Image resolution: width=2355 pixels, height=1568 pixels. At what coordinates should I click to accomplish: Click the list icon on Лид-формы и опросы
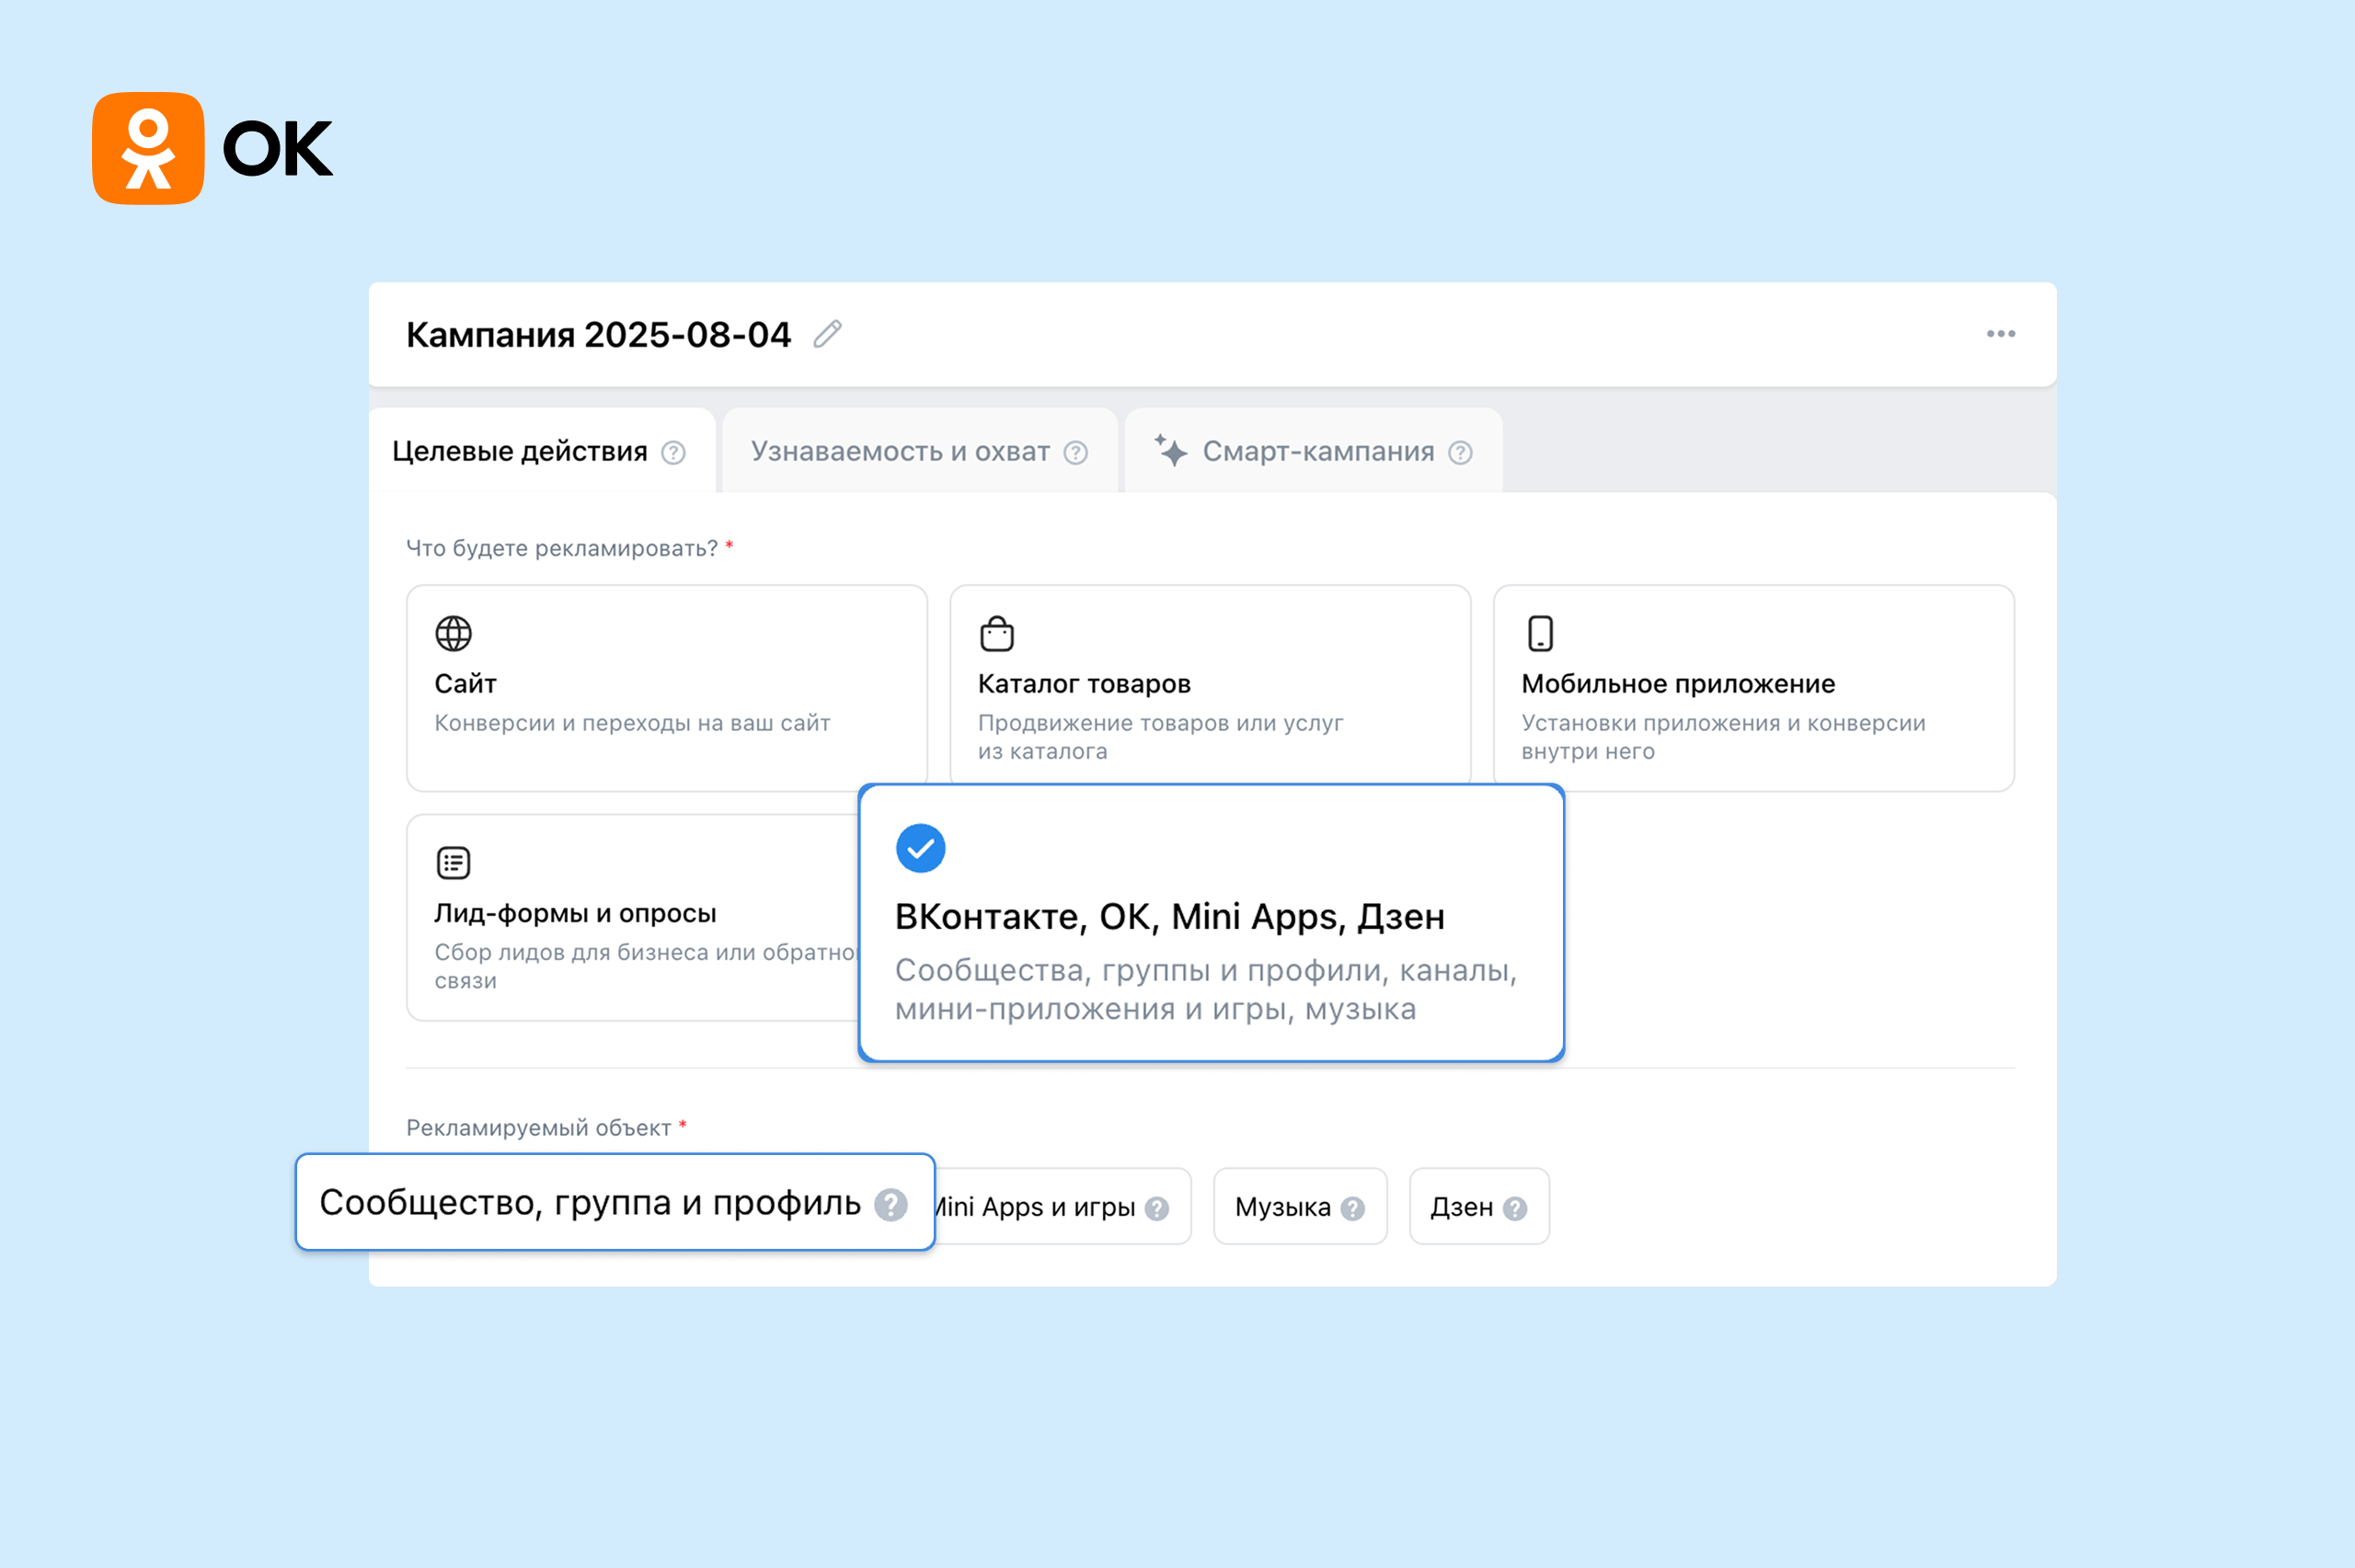pos(454,862)
